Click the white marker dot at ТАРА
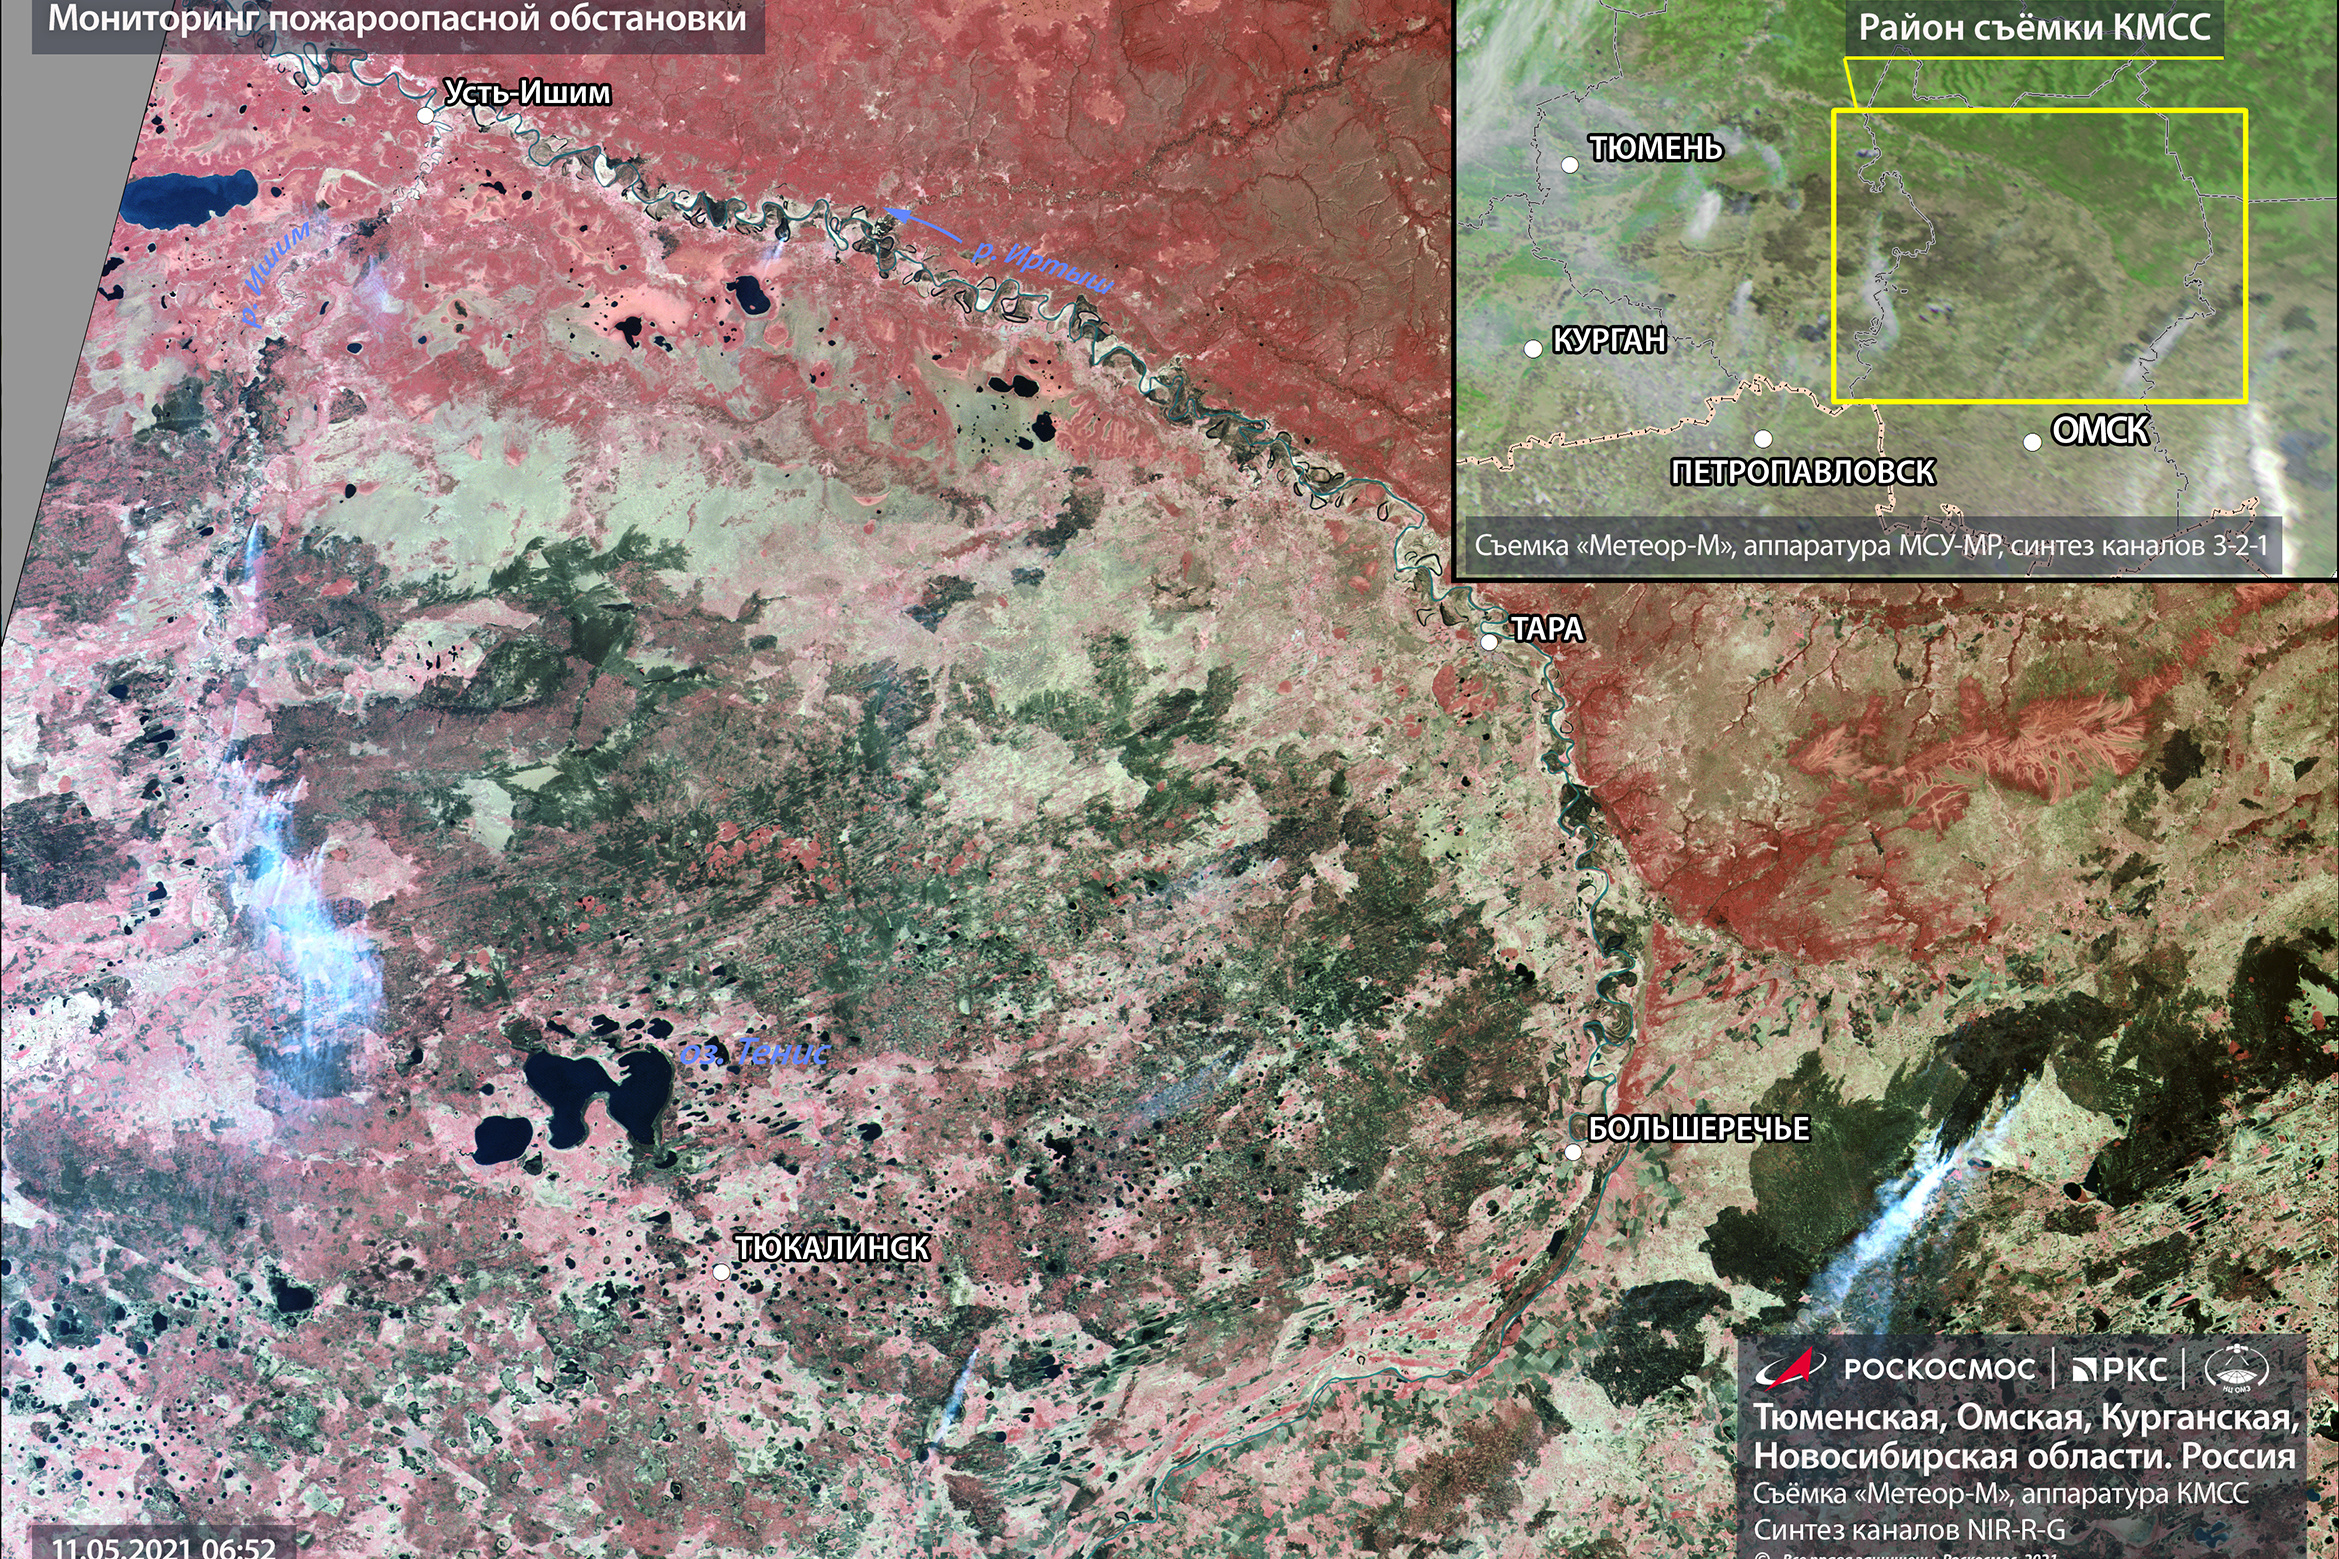The height and width of the screenshot is (1559, 2339). (1489, 642)
